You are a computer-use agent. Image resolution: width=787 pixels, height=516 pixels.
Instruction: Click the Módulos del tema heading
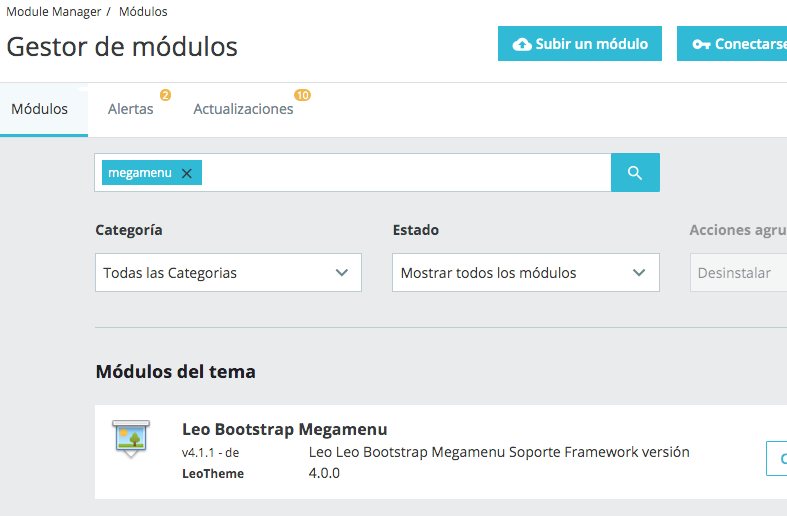pyautogui.click(x=176, y=371)
